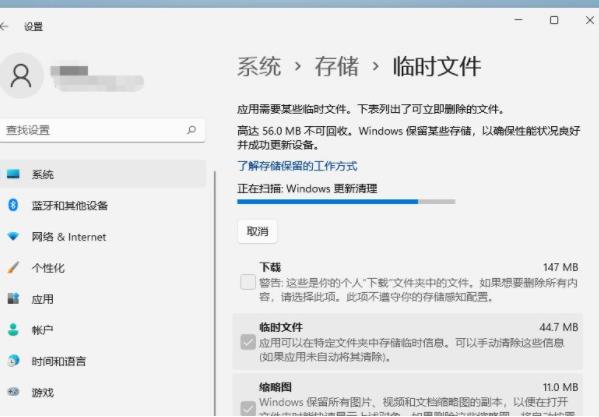Click the search magnifier icon

tap(191, 130)
